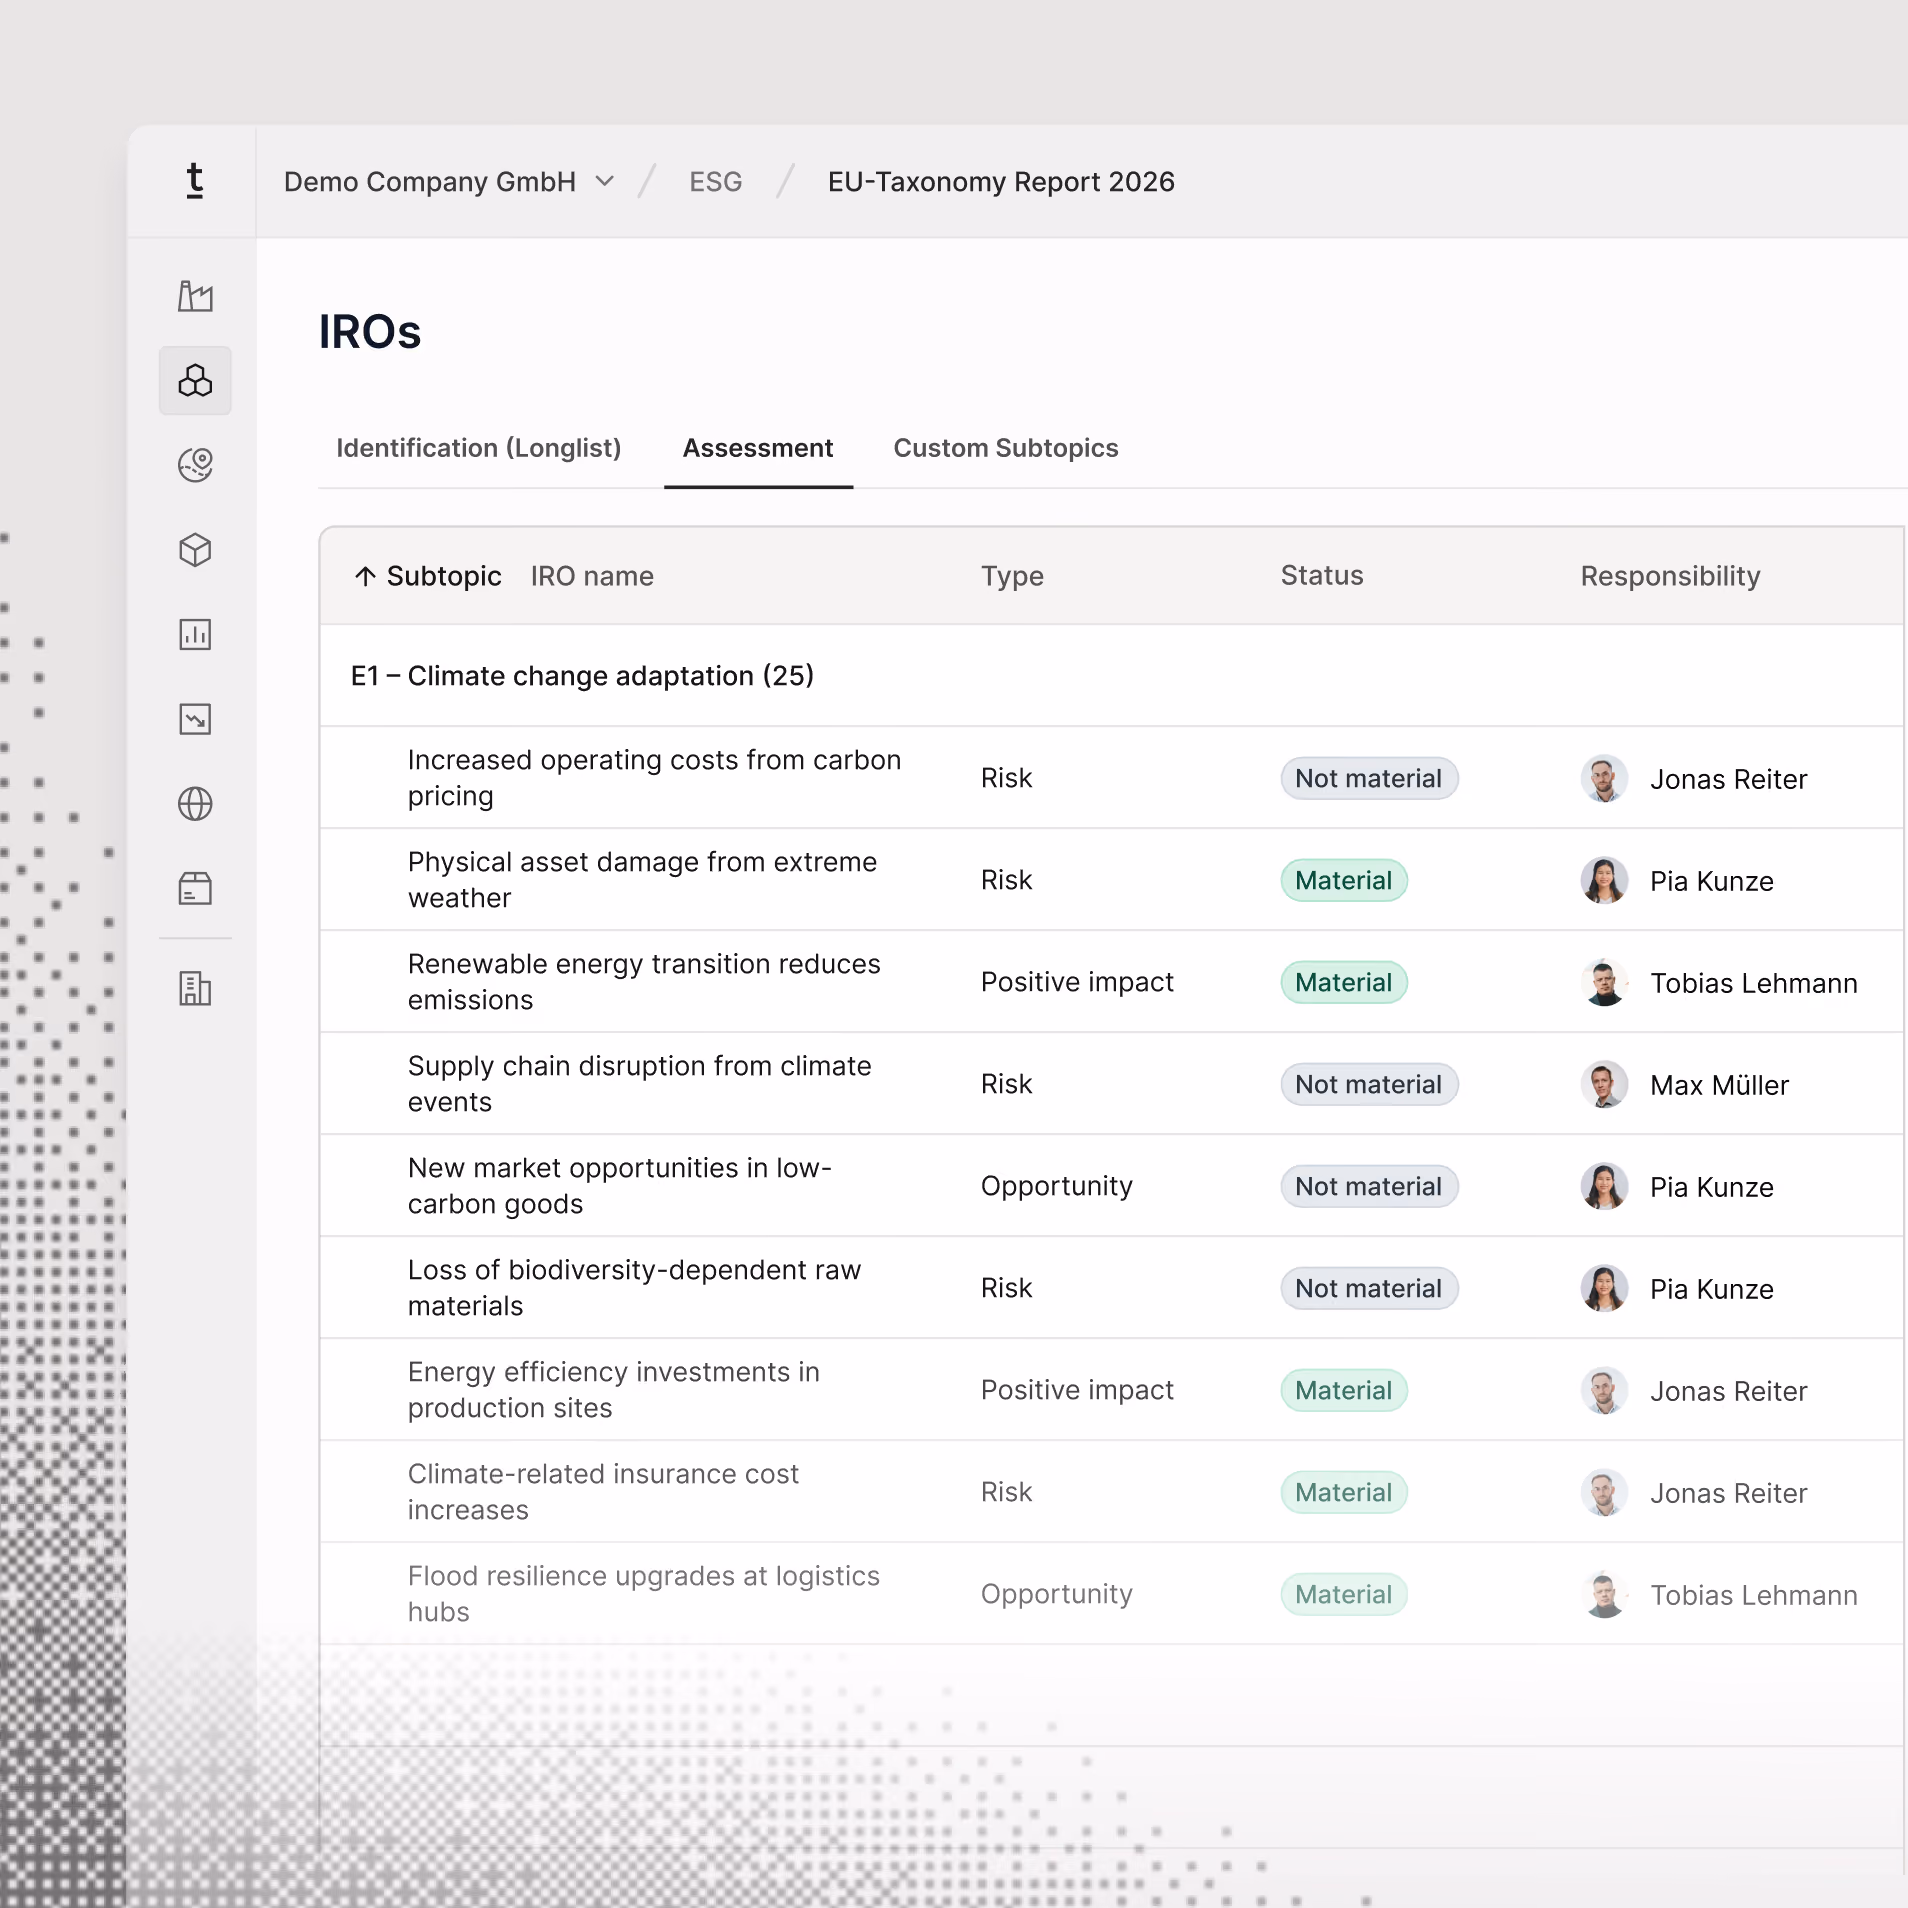Click Max Müller avatar

tap(1604, 1085)
